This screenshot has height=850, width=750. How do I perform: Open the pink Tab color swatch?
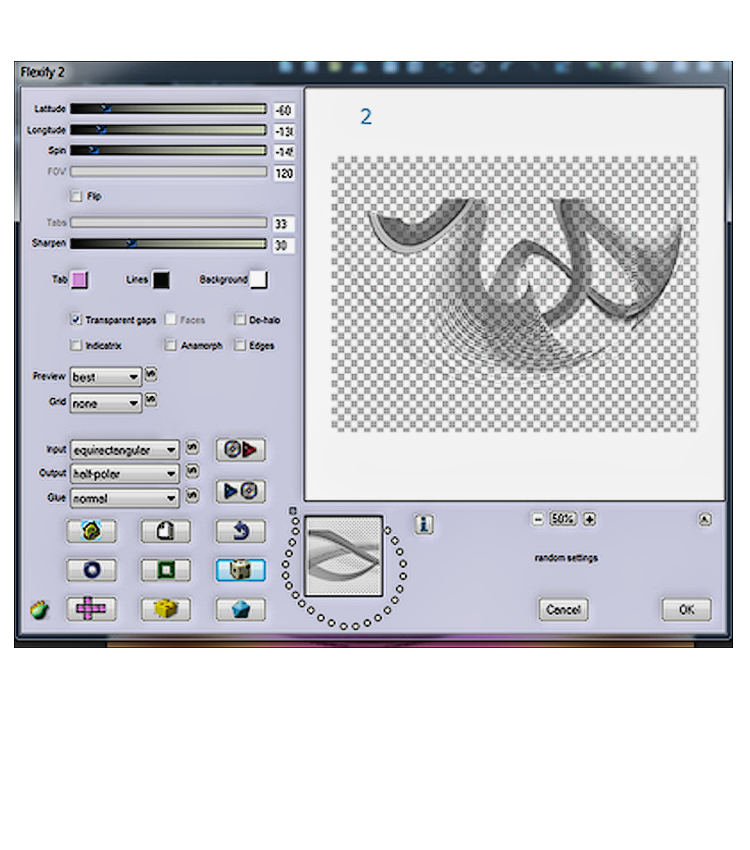(x=79, y=280)
